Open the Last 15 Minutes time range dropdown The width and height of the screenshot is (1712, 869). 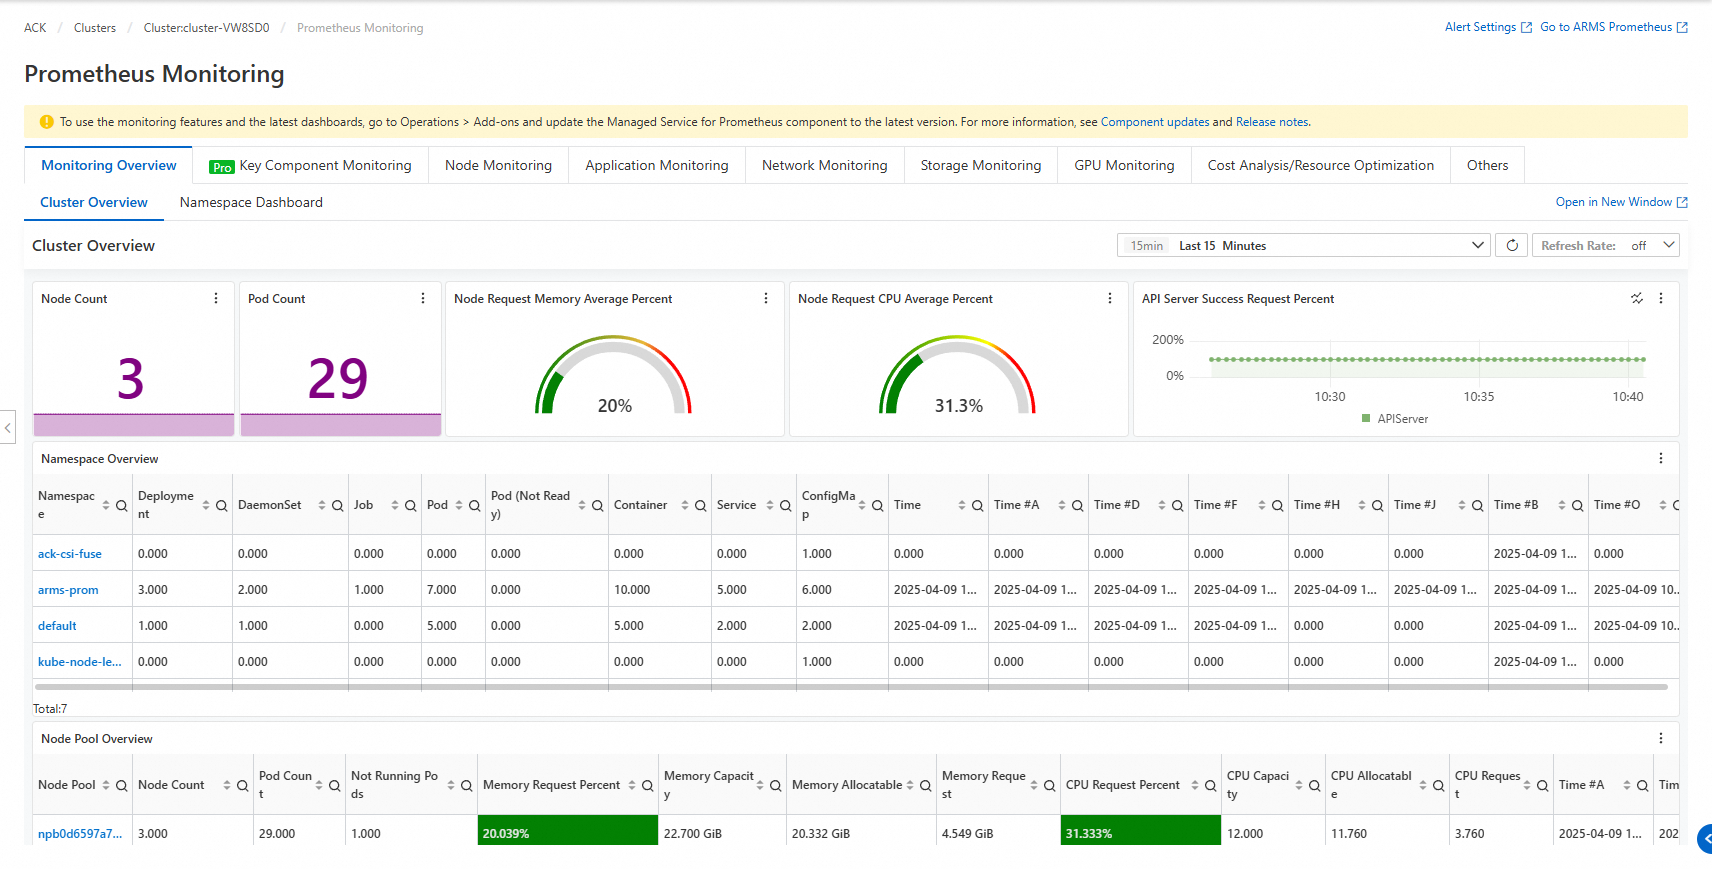point(1303,246)
